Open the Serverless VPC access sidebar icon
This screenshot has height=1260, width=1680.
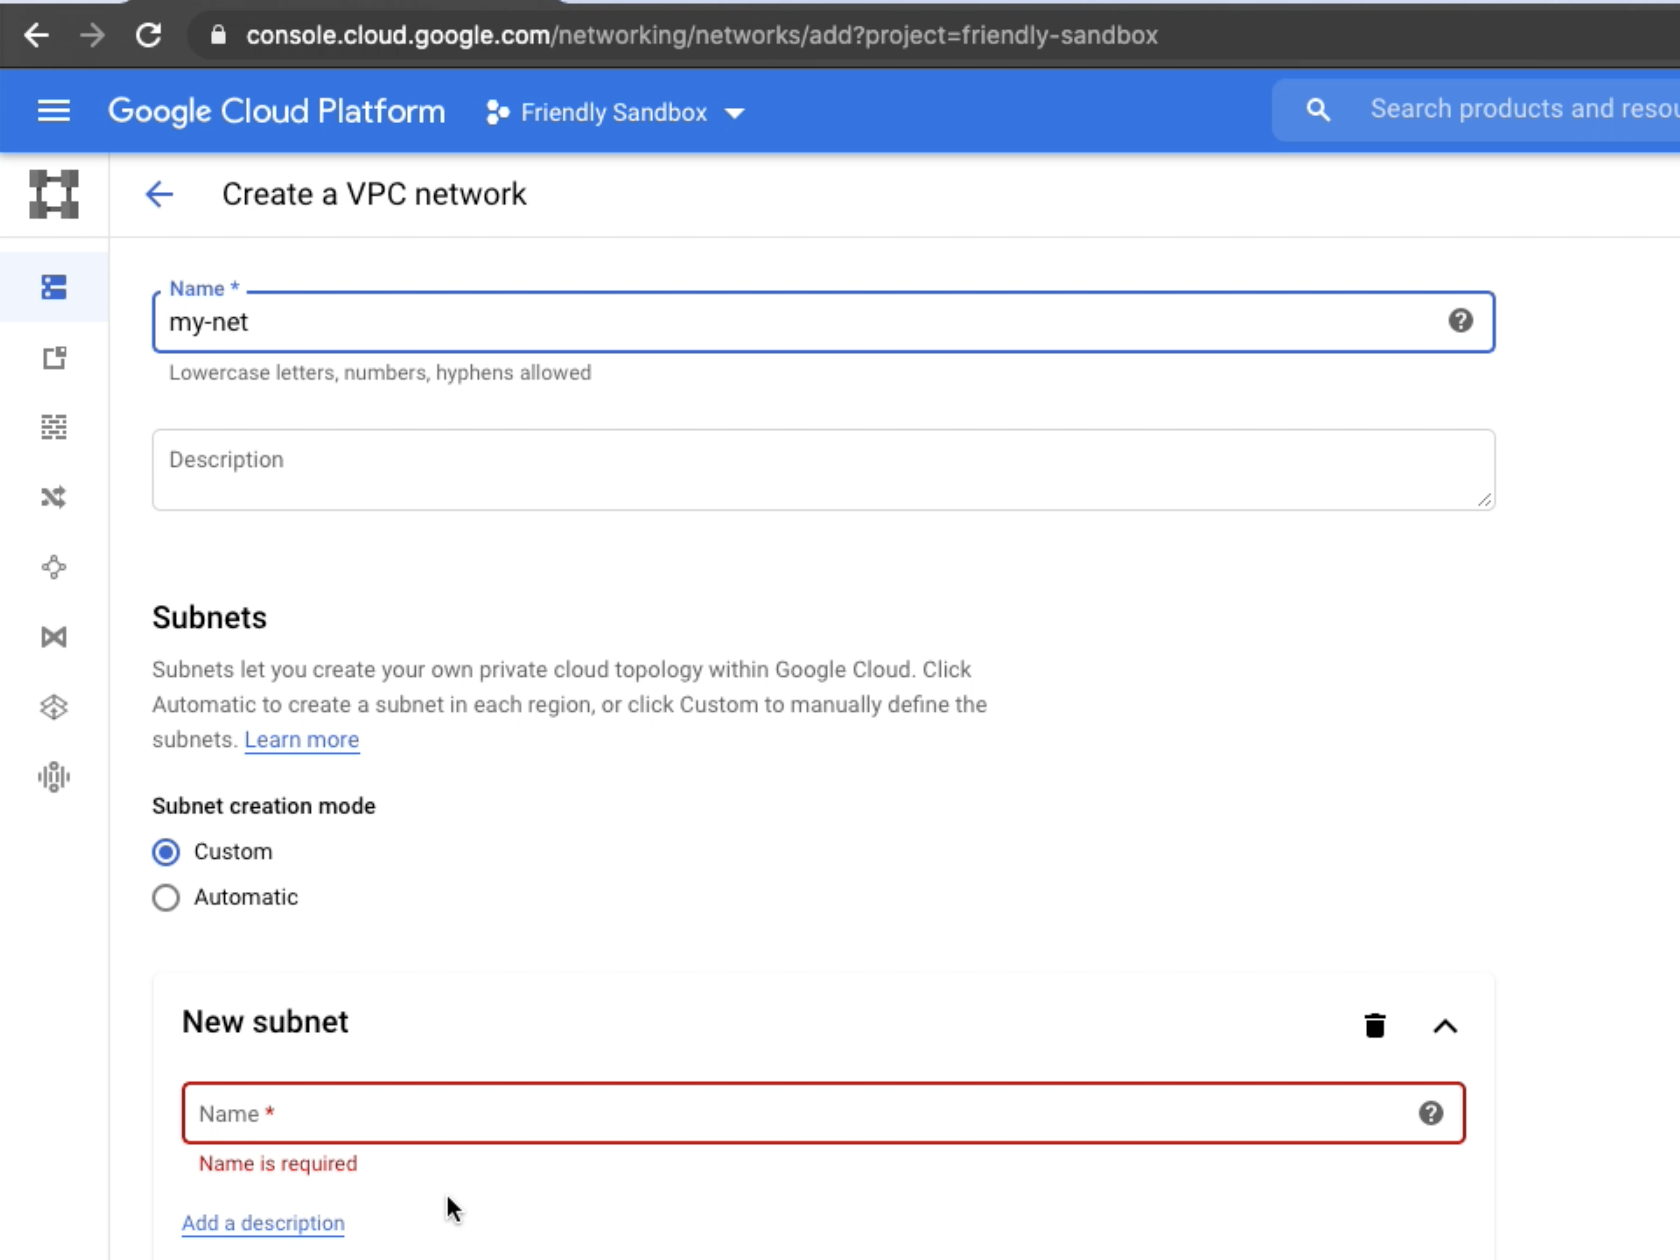coord(54,707)
